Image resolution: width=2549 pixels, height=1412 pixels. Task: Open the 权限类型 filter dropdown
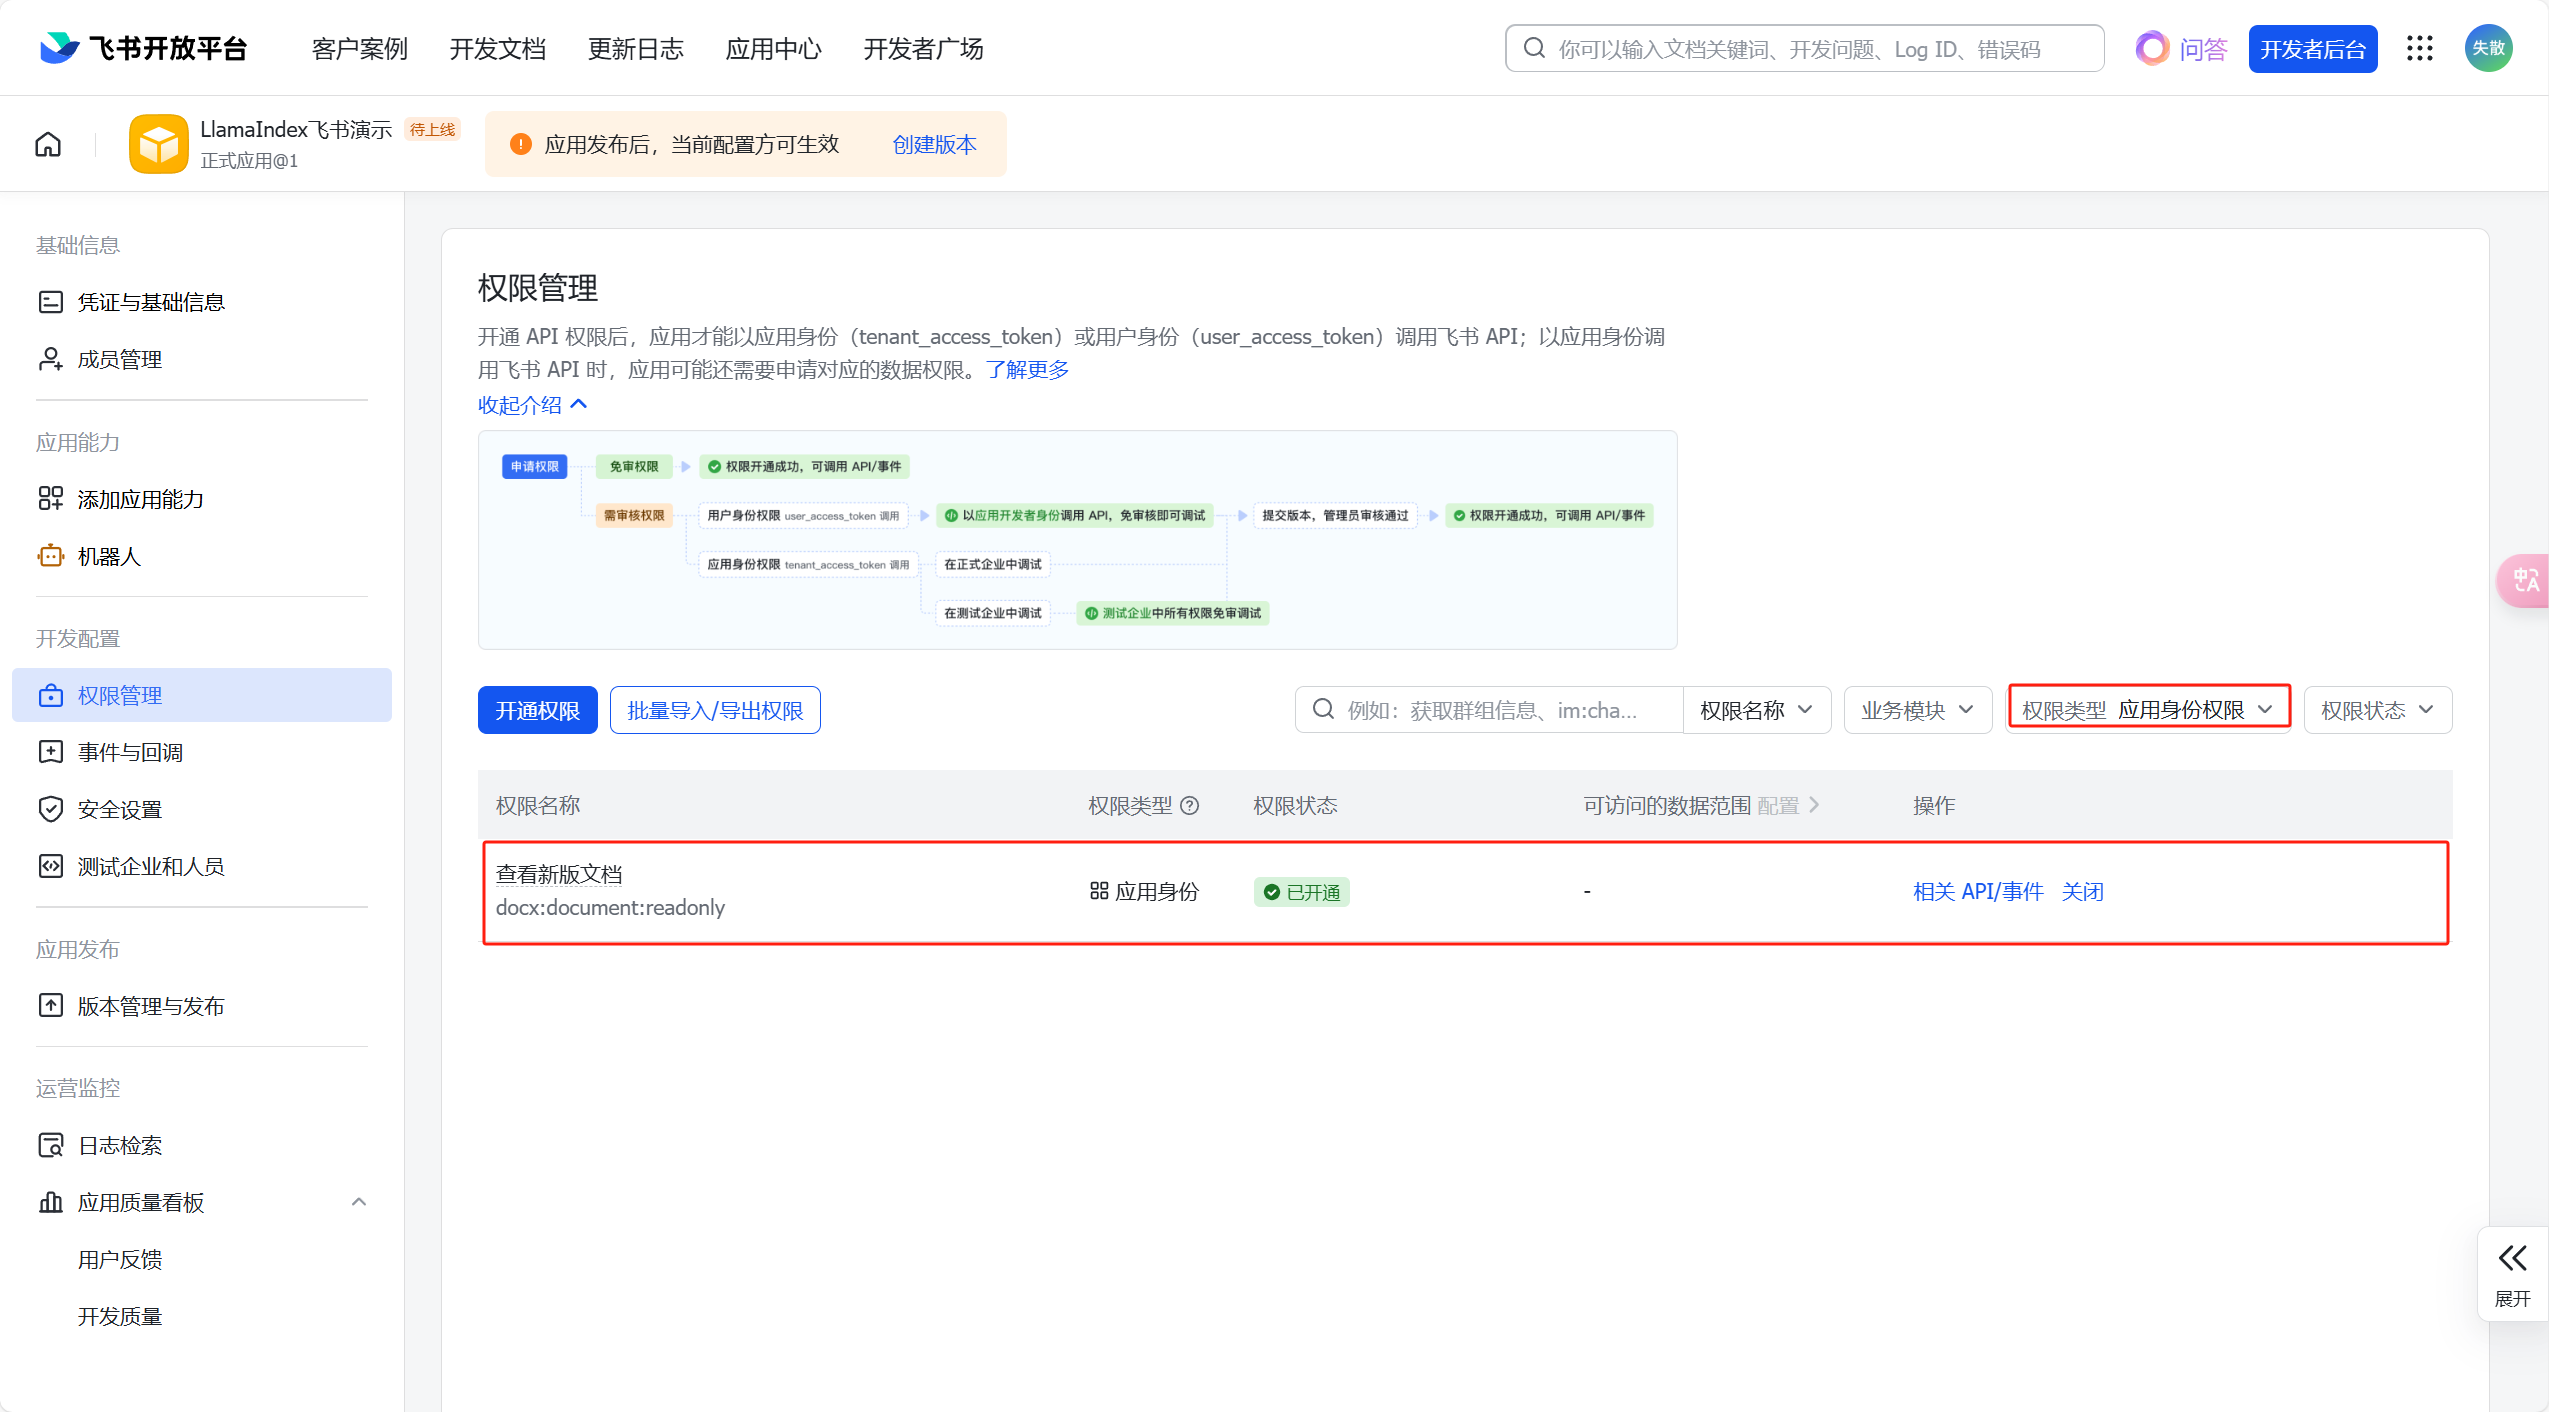[x=2148, y=710]
